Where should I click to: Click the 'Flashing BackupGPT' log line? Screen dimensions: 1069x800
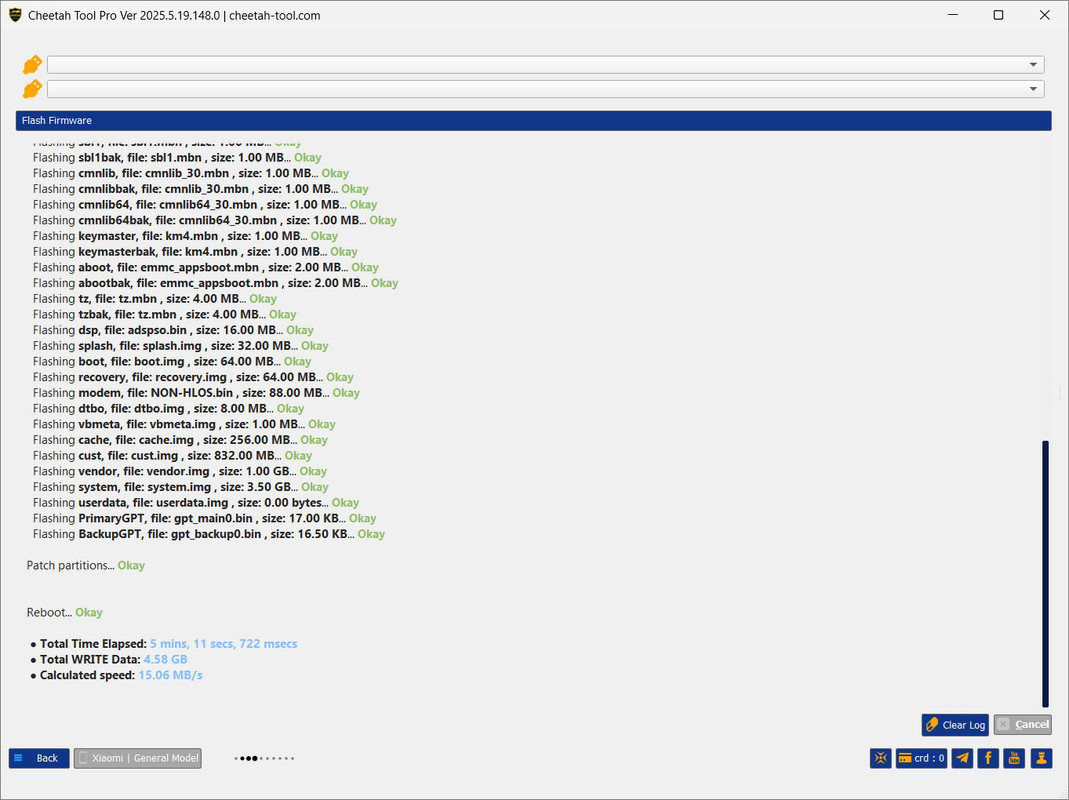(209, 534)
